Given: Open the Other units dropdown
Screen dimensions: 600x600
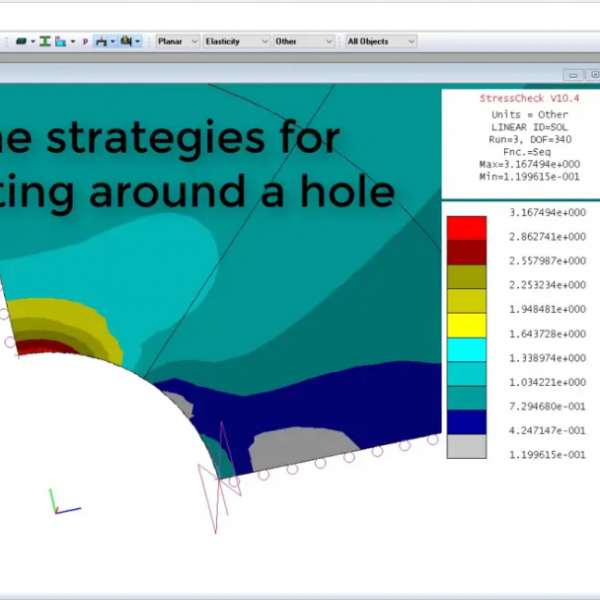Looking at the screenshot, I should point(303,41).
